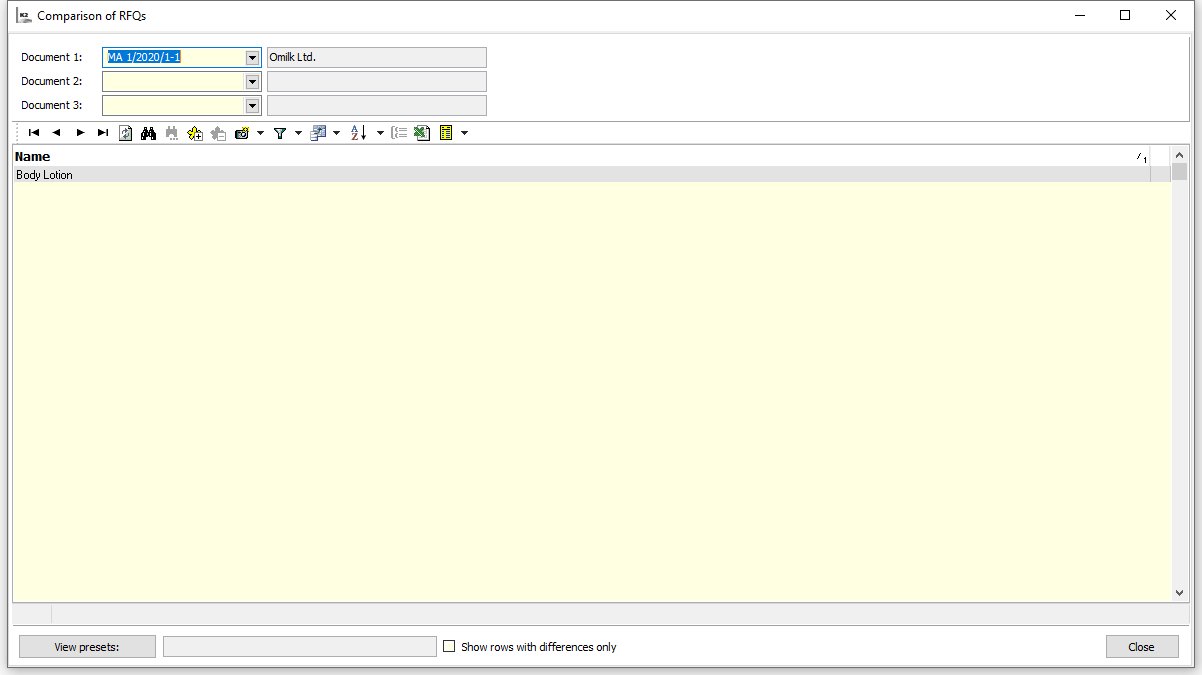Click the greyed find-next binoculars icon
1202x675 pixels.
pyautogui.click(x=172, y=133)
